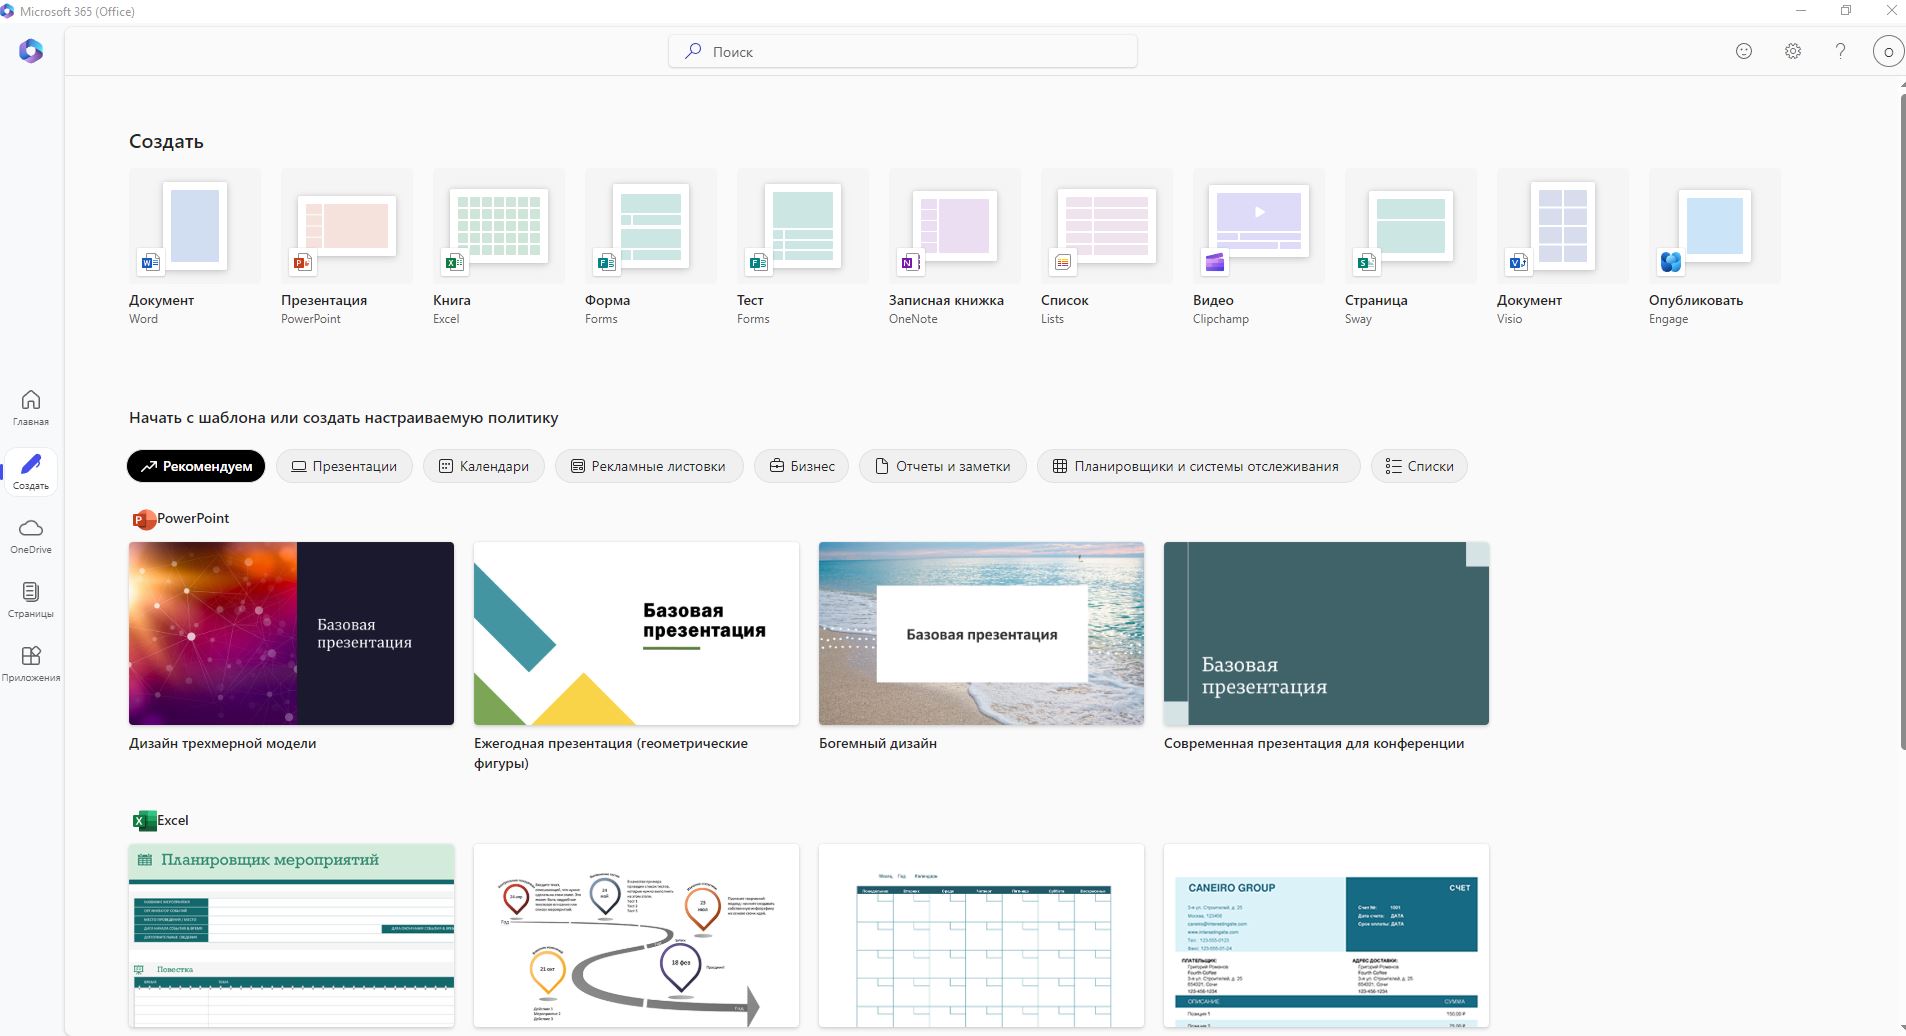Open Современная презентация для конференции thumbnail
The height and width of the screenshot is (1036, 1906).
(1326, 633)
